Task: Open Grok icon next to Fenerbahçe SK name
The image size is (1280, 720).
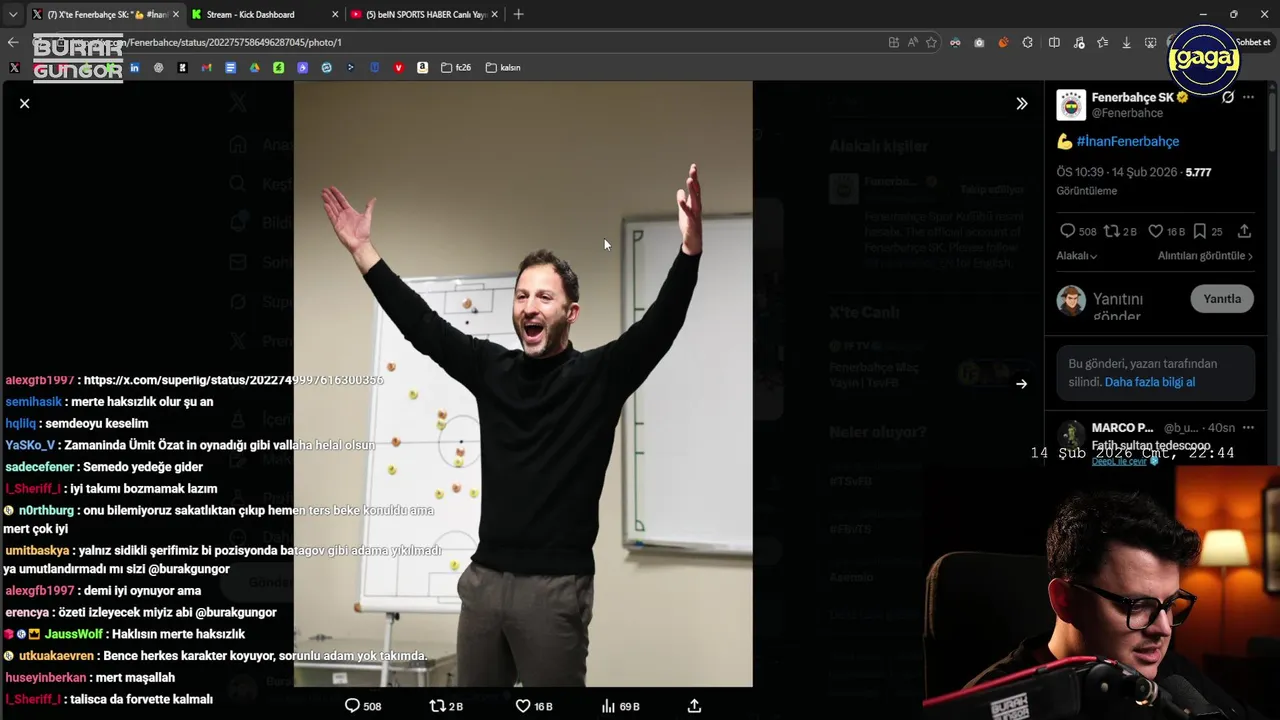Action: click(x=1228, y=97)
